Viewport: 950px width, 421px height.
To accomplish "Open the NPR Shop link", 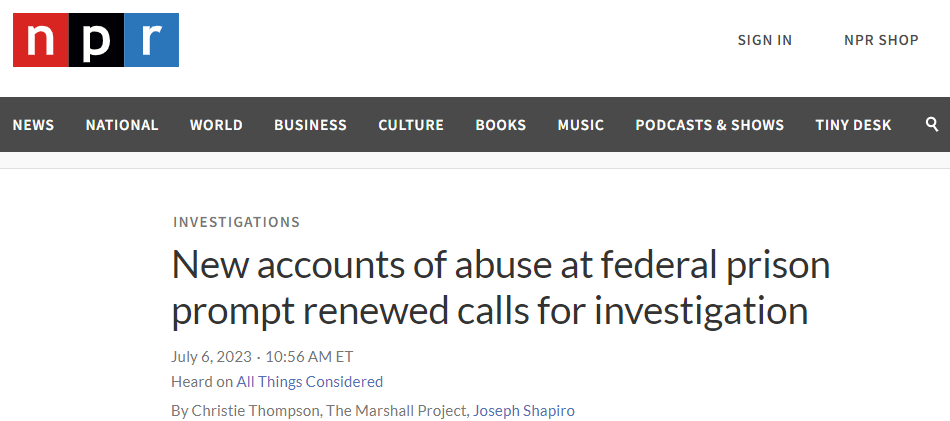I will pos(881,40).
